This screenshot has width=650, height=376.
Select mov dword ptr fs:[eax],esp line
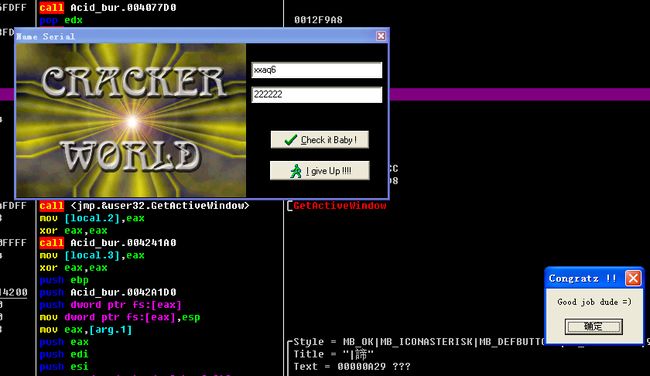[x=120, y=317]
